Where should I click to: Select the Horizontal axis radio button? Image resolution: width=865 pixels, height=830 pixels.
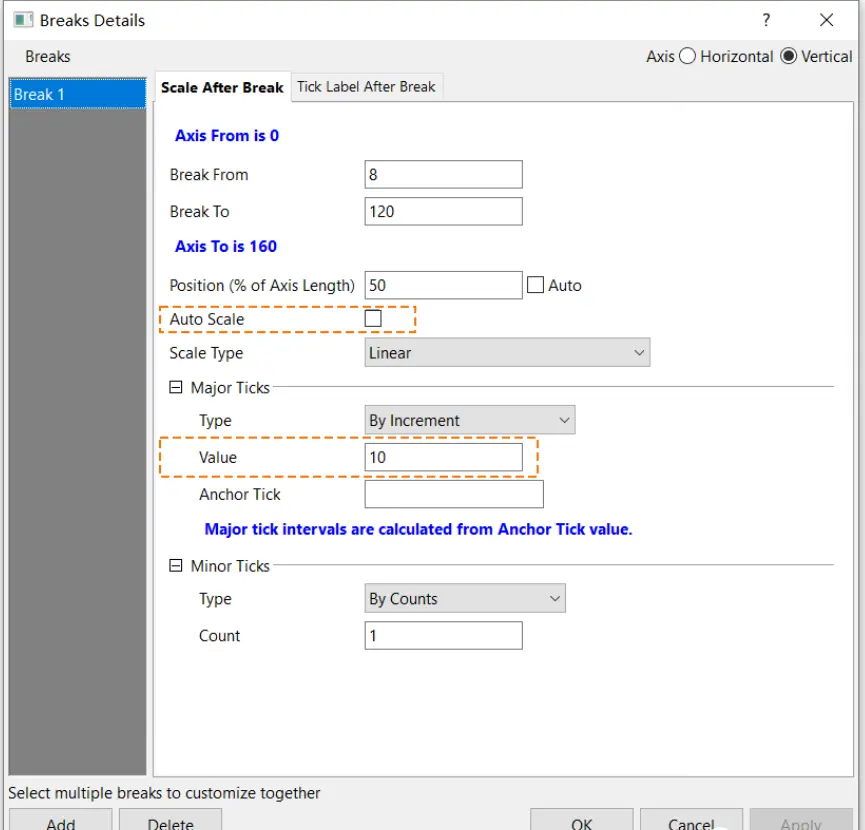coord(687,56)
